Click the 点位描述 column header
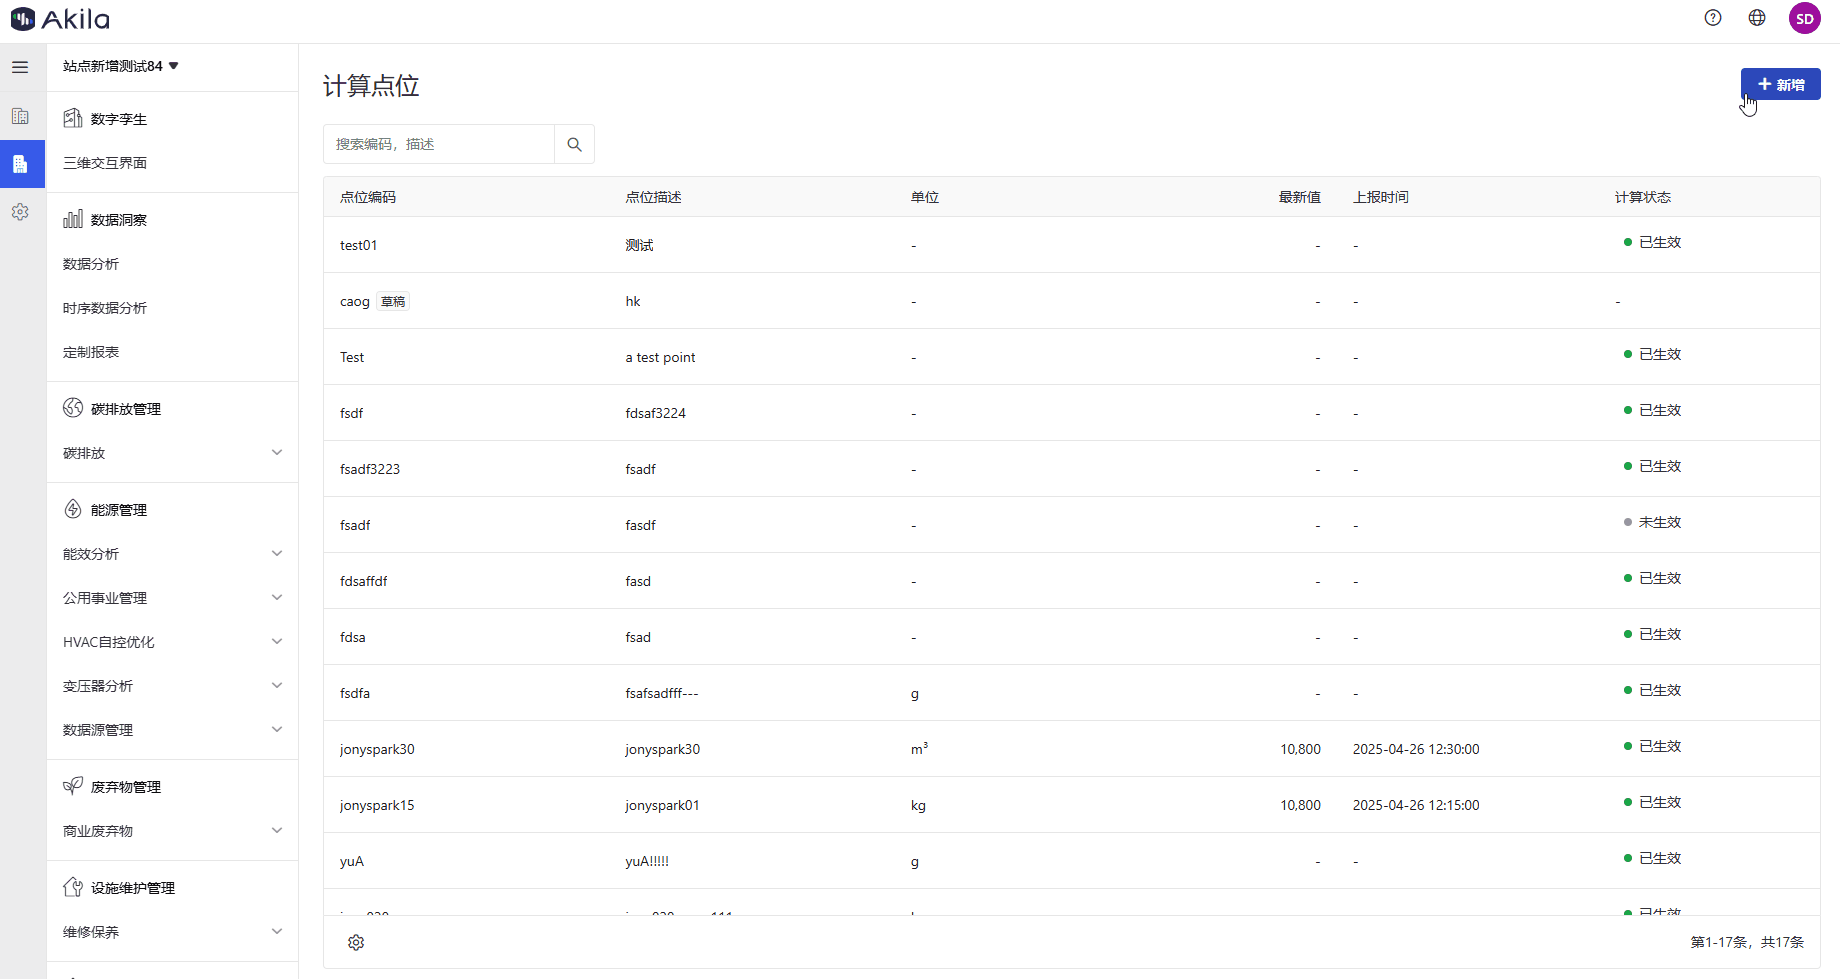The image size is (1840, 979). [653, 197]
